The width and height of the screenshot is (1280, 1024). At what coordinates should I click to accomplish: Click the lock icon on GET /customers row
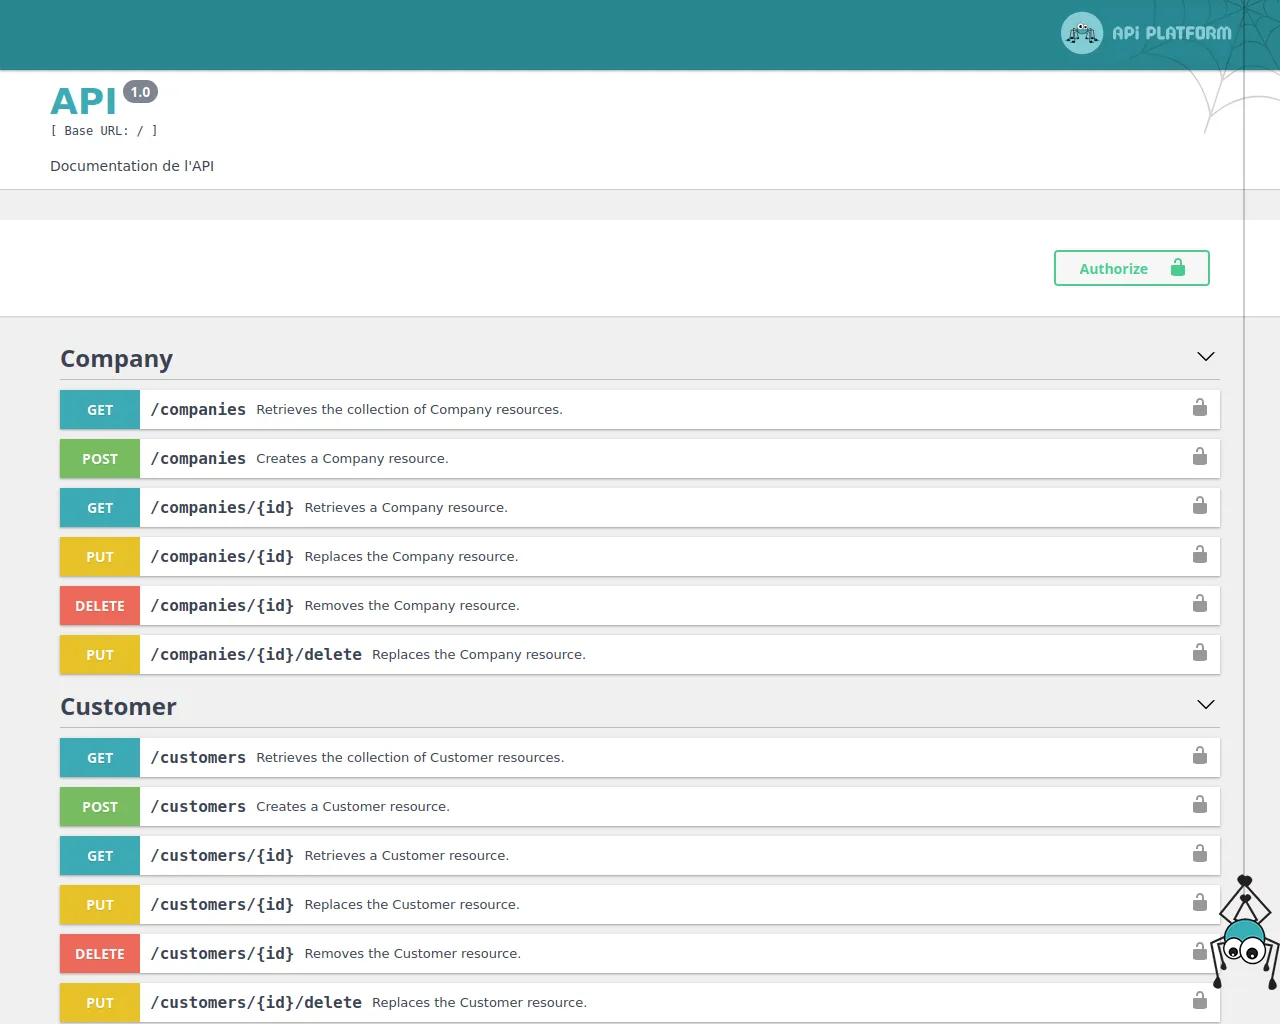[x=1199, y=756]
